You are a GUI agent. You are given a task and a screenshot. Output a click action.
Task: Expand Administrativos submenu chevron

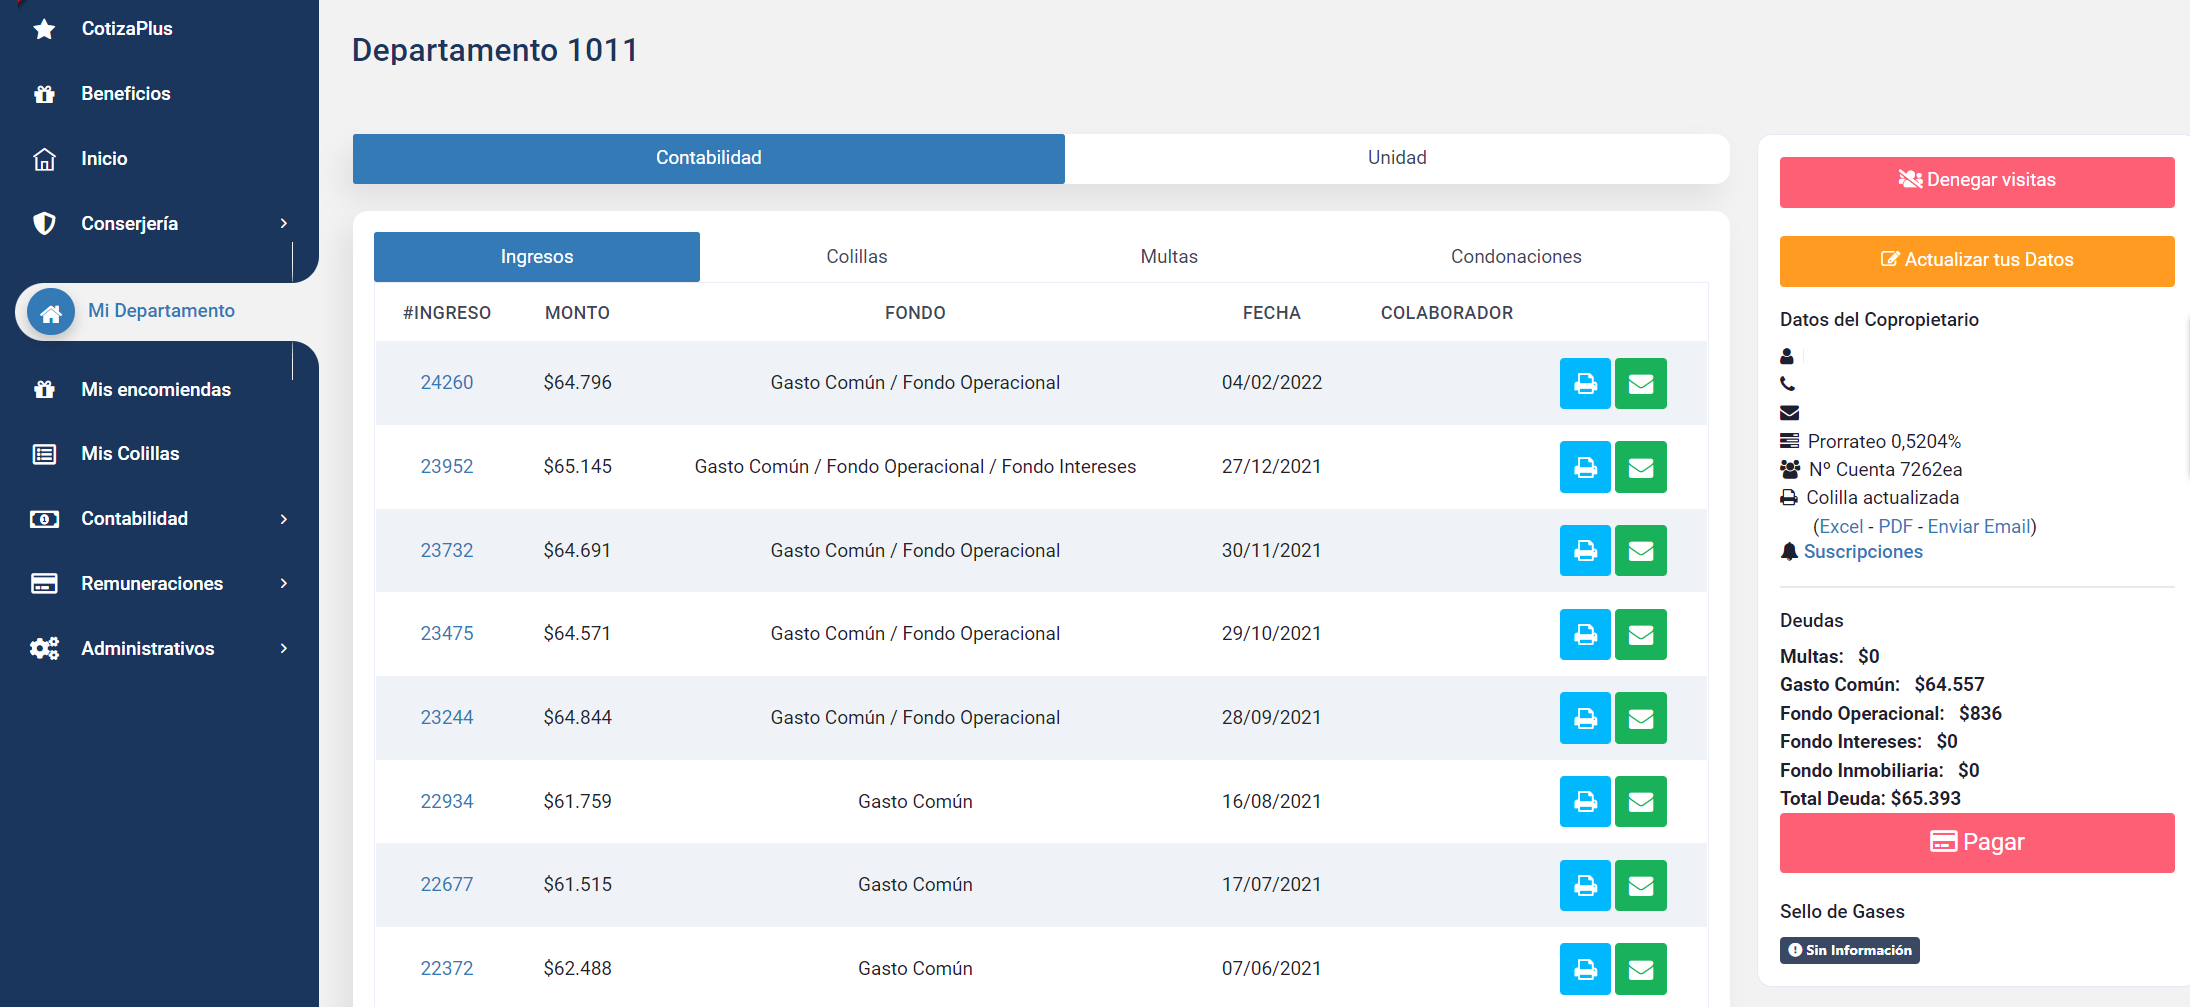coord(284,648)
